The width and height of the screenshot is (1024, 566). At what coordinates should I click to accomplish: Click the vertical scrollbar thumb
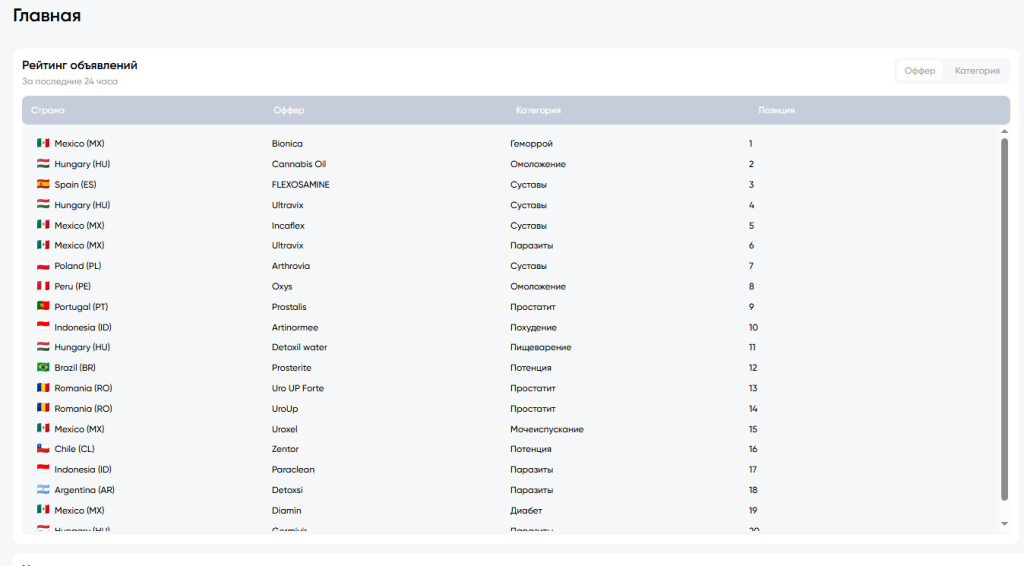click(x=1004, y=319)
